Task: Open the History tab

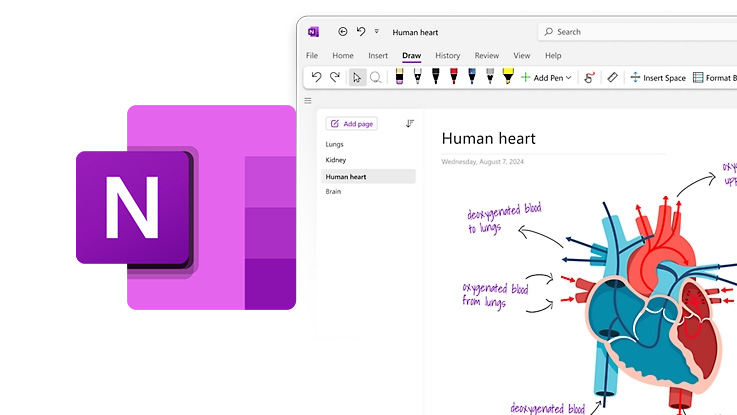Action: (x=447, y=55)
